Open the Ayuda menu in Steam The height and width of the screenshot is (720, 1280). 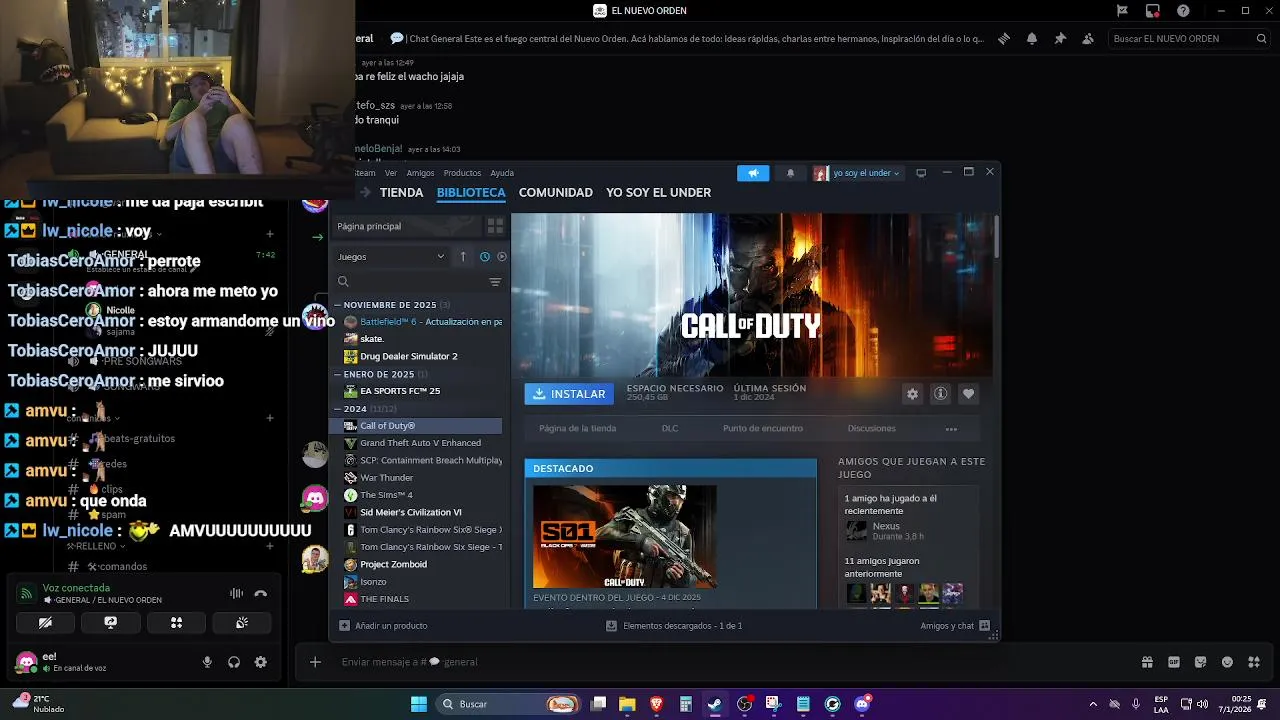tap(502, 173)
